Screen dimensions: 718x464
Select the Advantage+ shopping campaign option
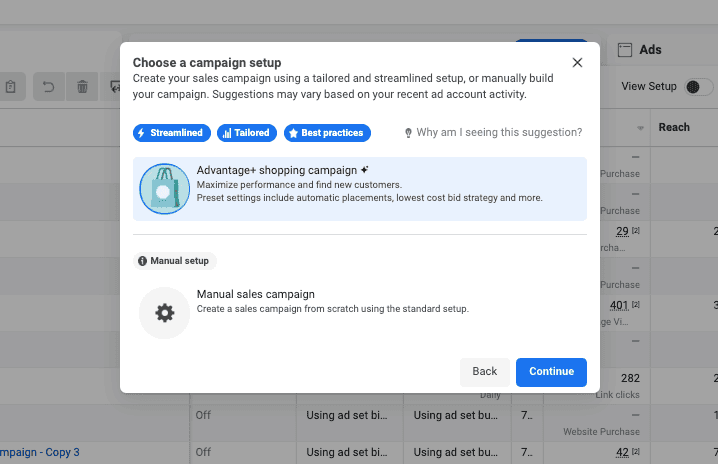point(359,189)
